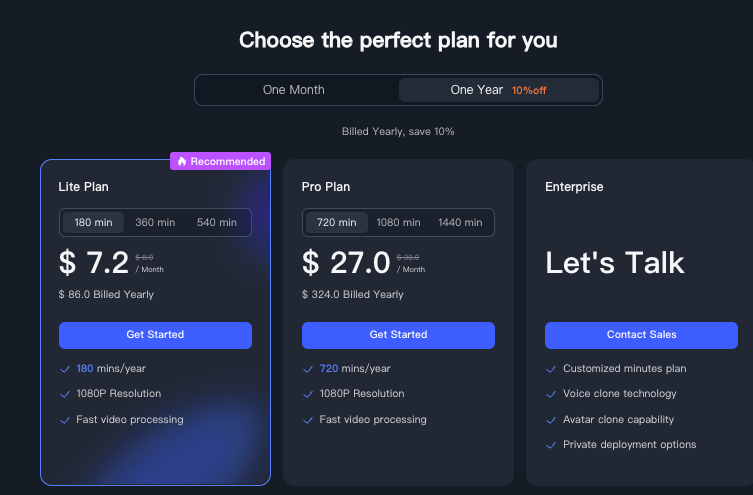Click checkmark beside Voice clone technology
Viewport: 753px width, 495px height.
click(551, 394)
